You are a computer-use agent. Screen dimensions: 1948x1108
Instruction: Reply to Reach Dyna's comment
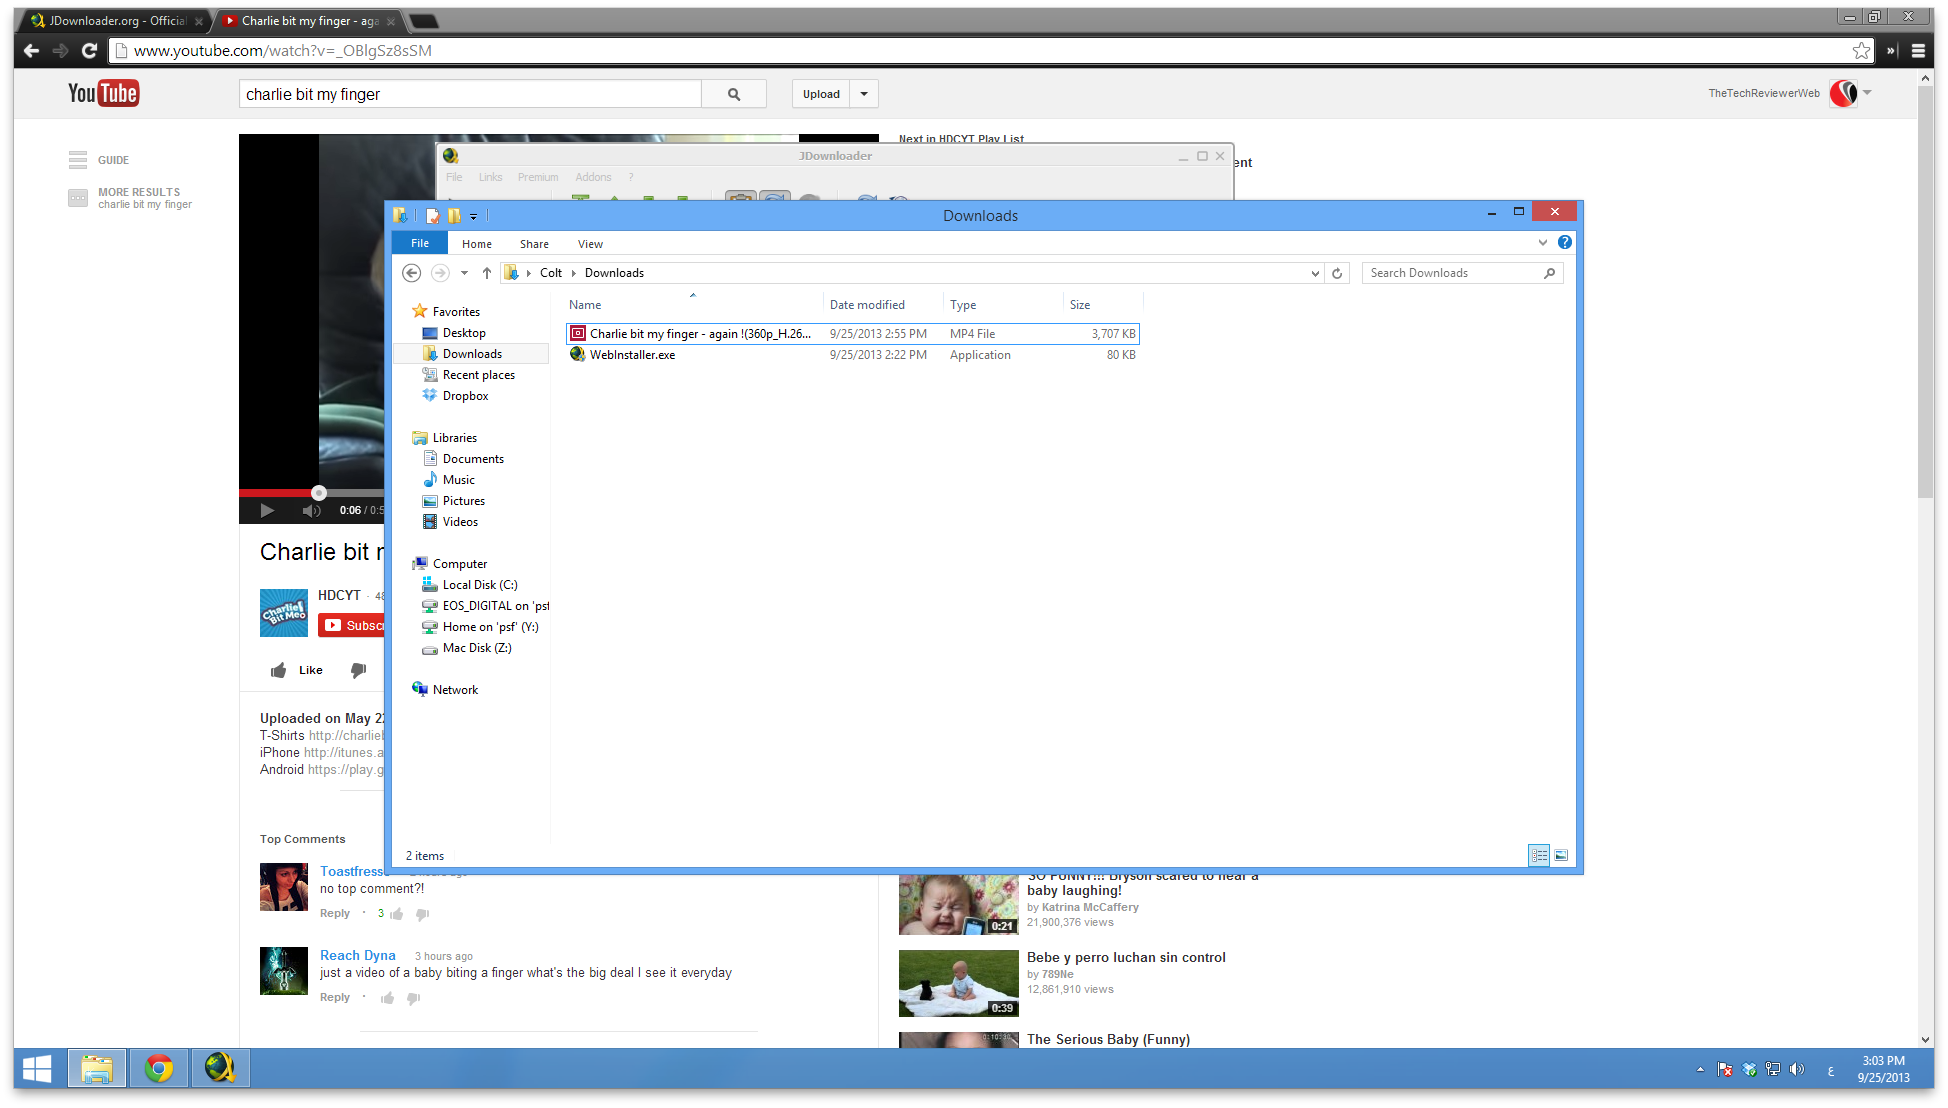tap(334, 997)
